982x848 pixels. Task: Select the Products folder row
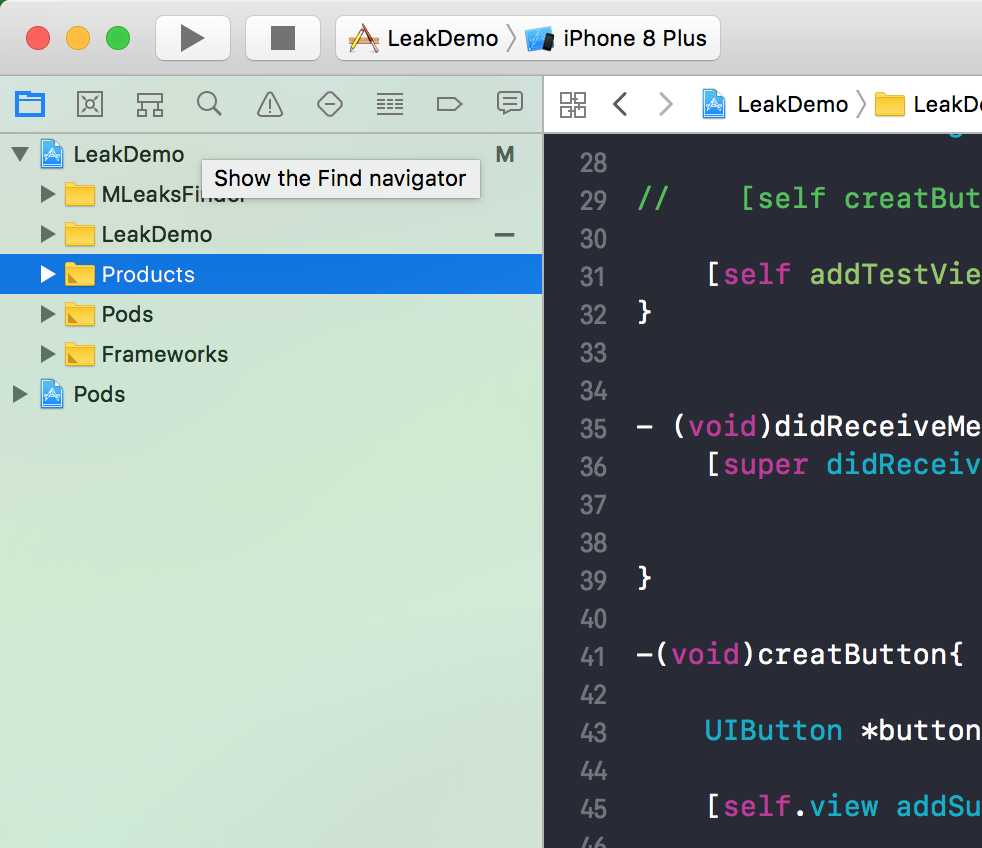tap(271, 274)
